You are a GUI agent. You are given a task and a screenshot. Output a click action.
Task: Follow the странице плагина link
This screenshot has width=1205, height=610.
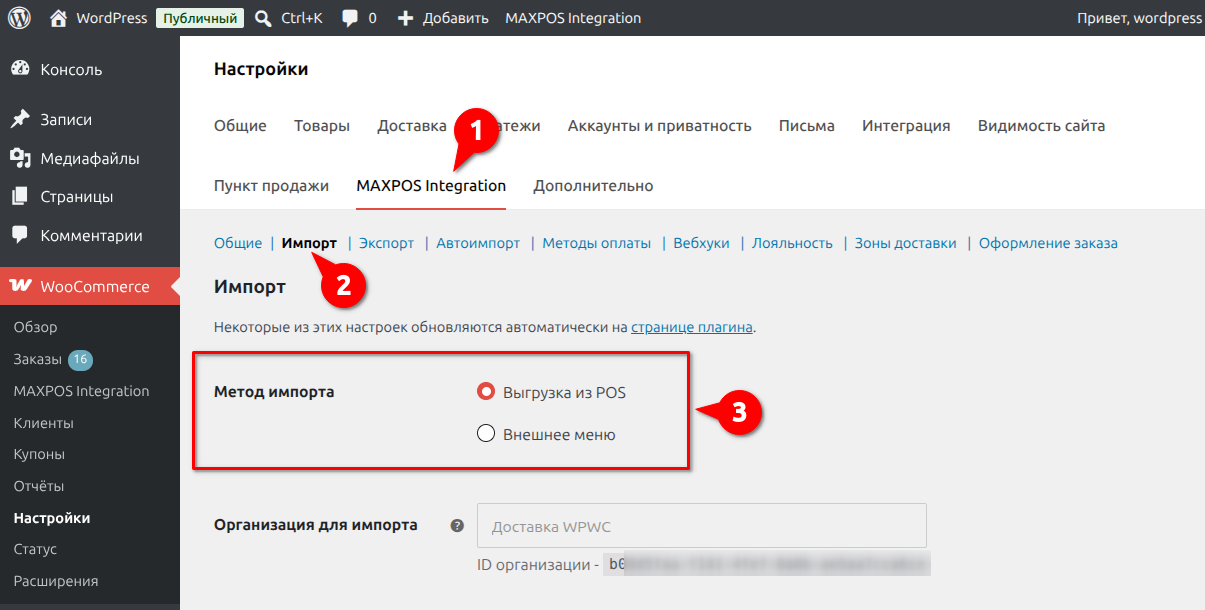692,327
